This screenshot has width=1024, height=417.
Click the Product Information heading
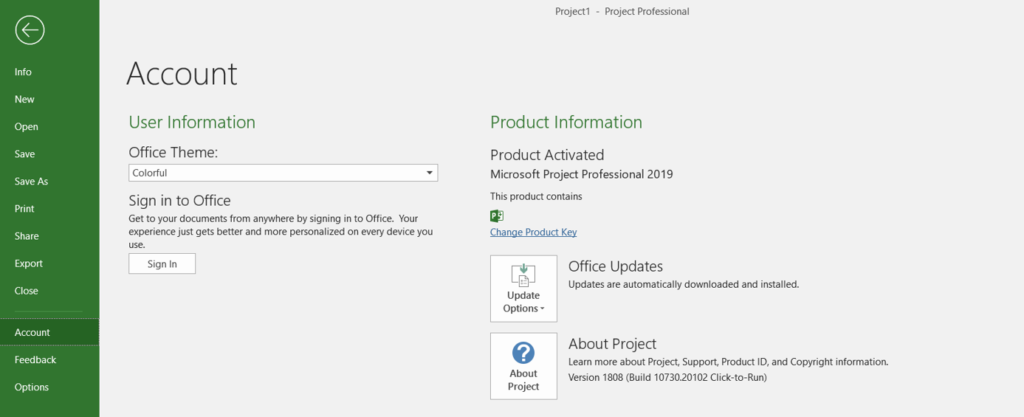tap(566, 122)
